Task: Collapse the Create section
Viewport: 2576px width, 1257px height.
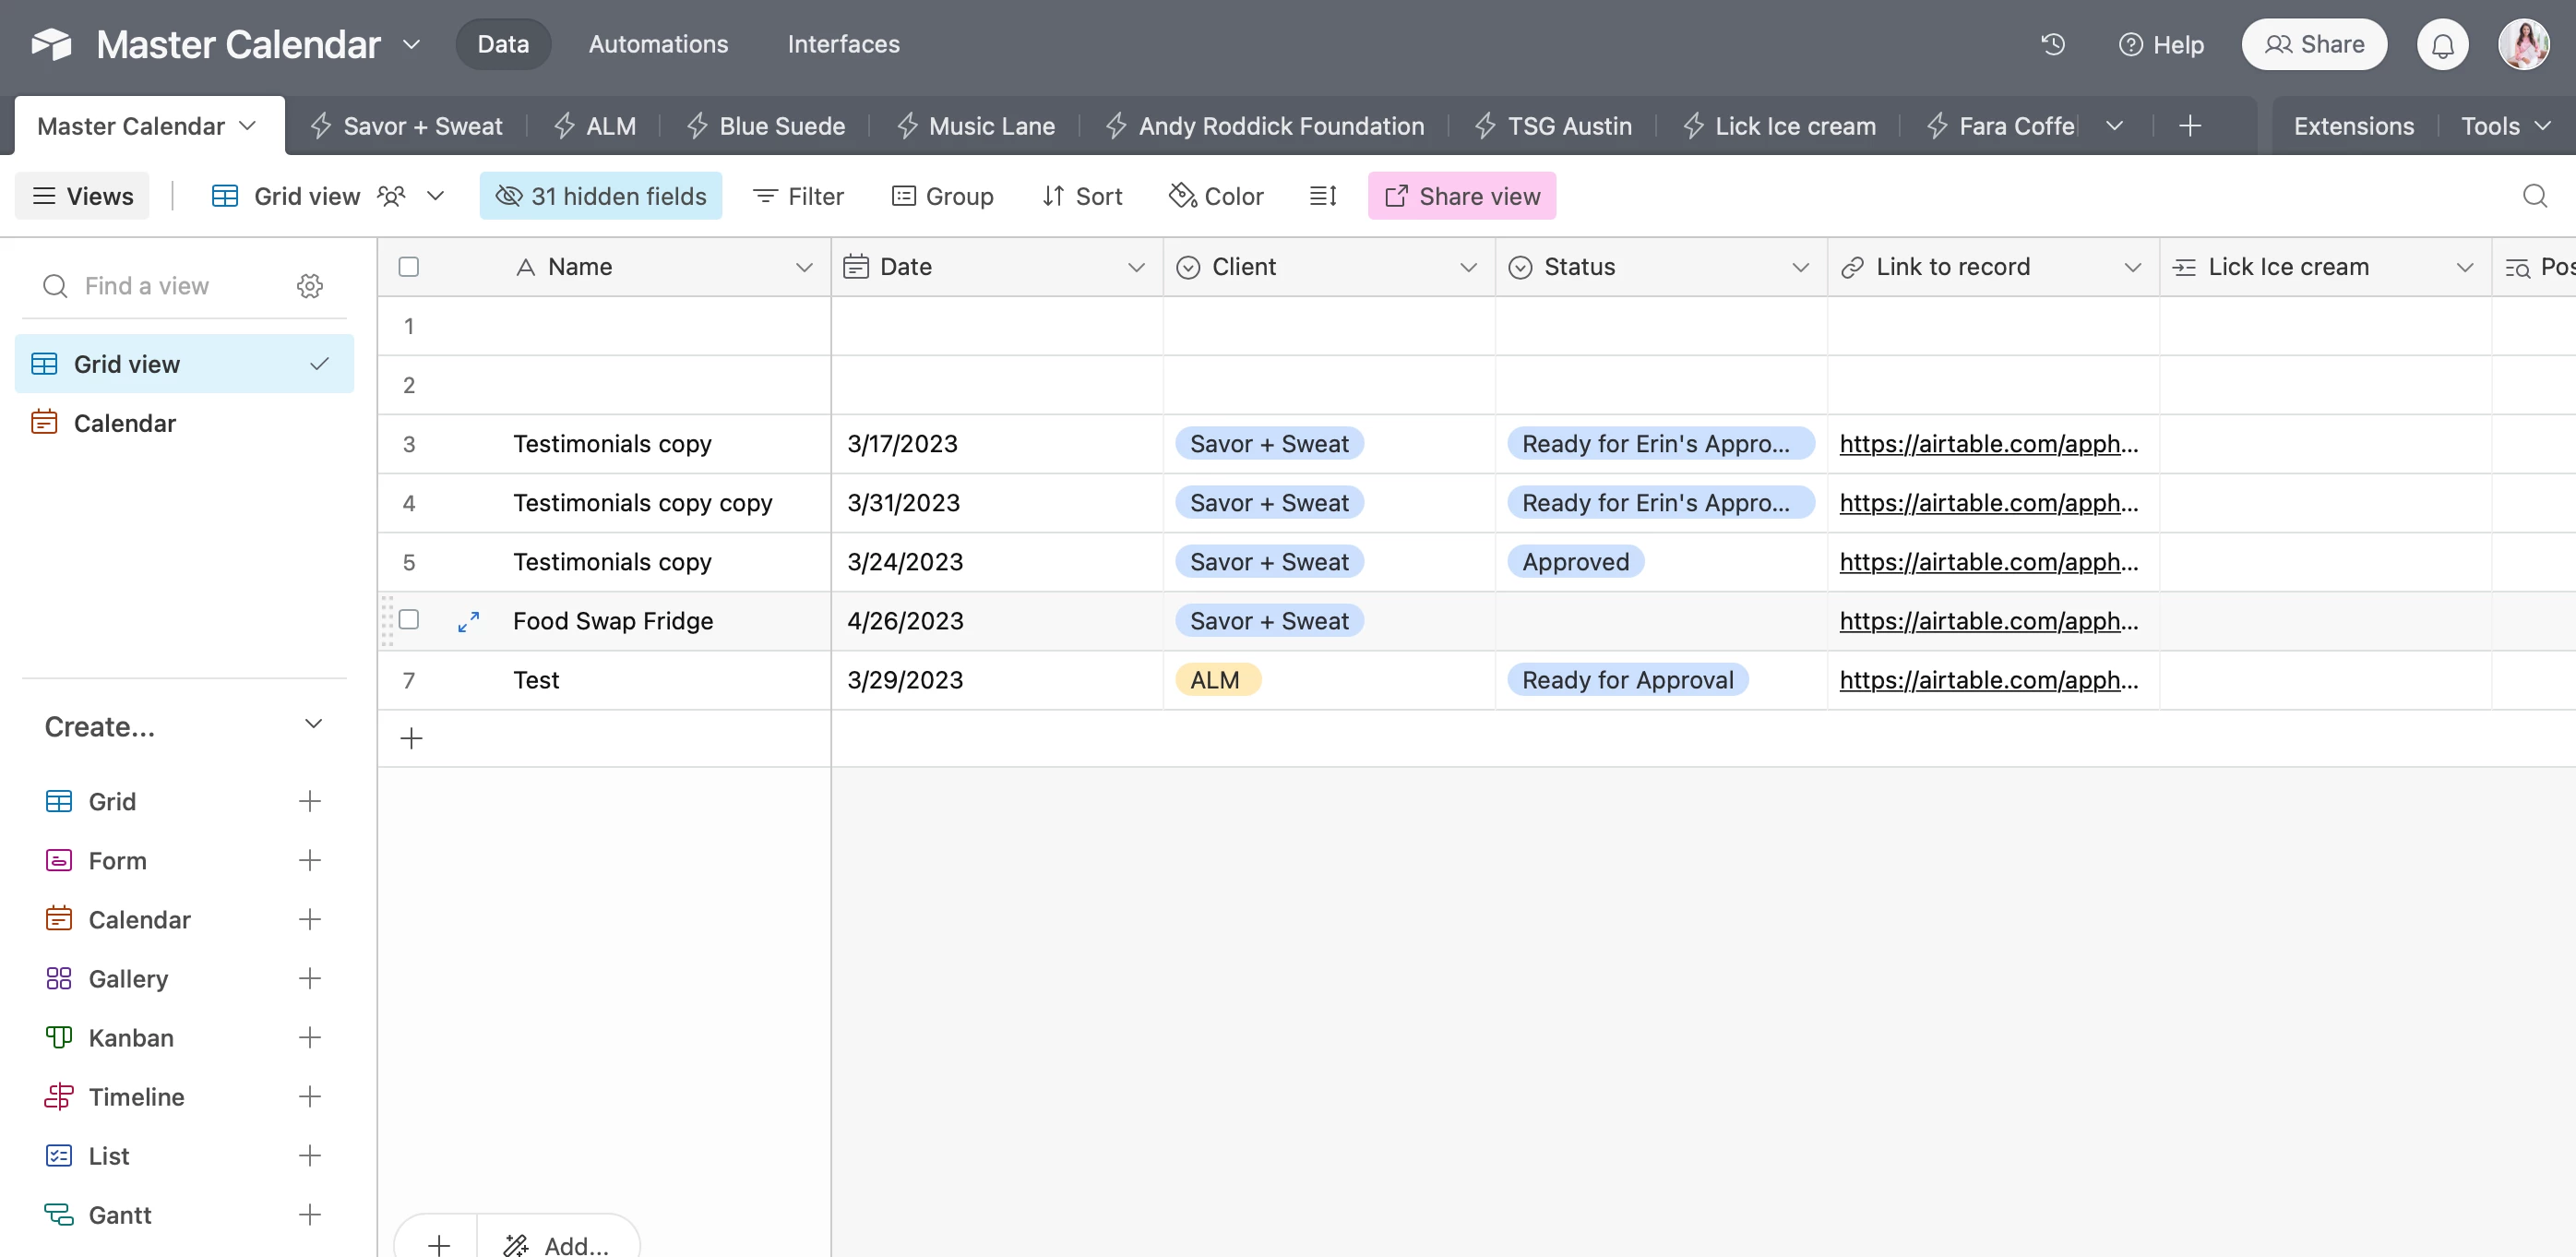Action: 313,725
